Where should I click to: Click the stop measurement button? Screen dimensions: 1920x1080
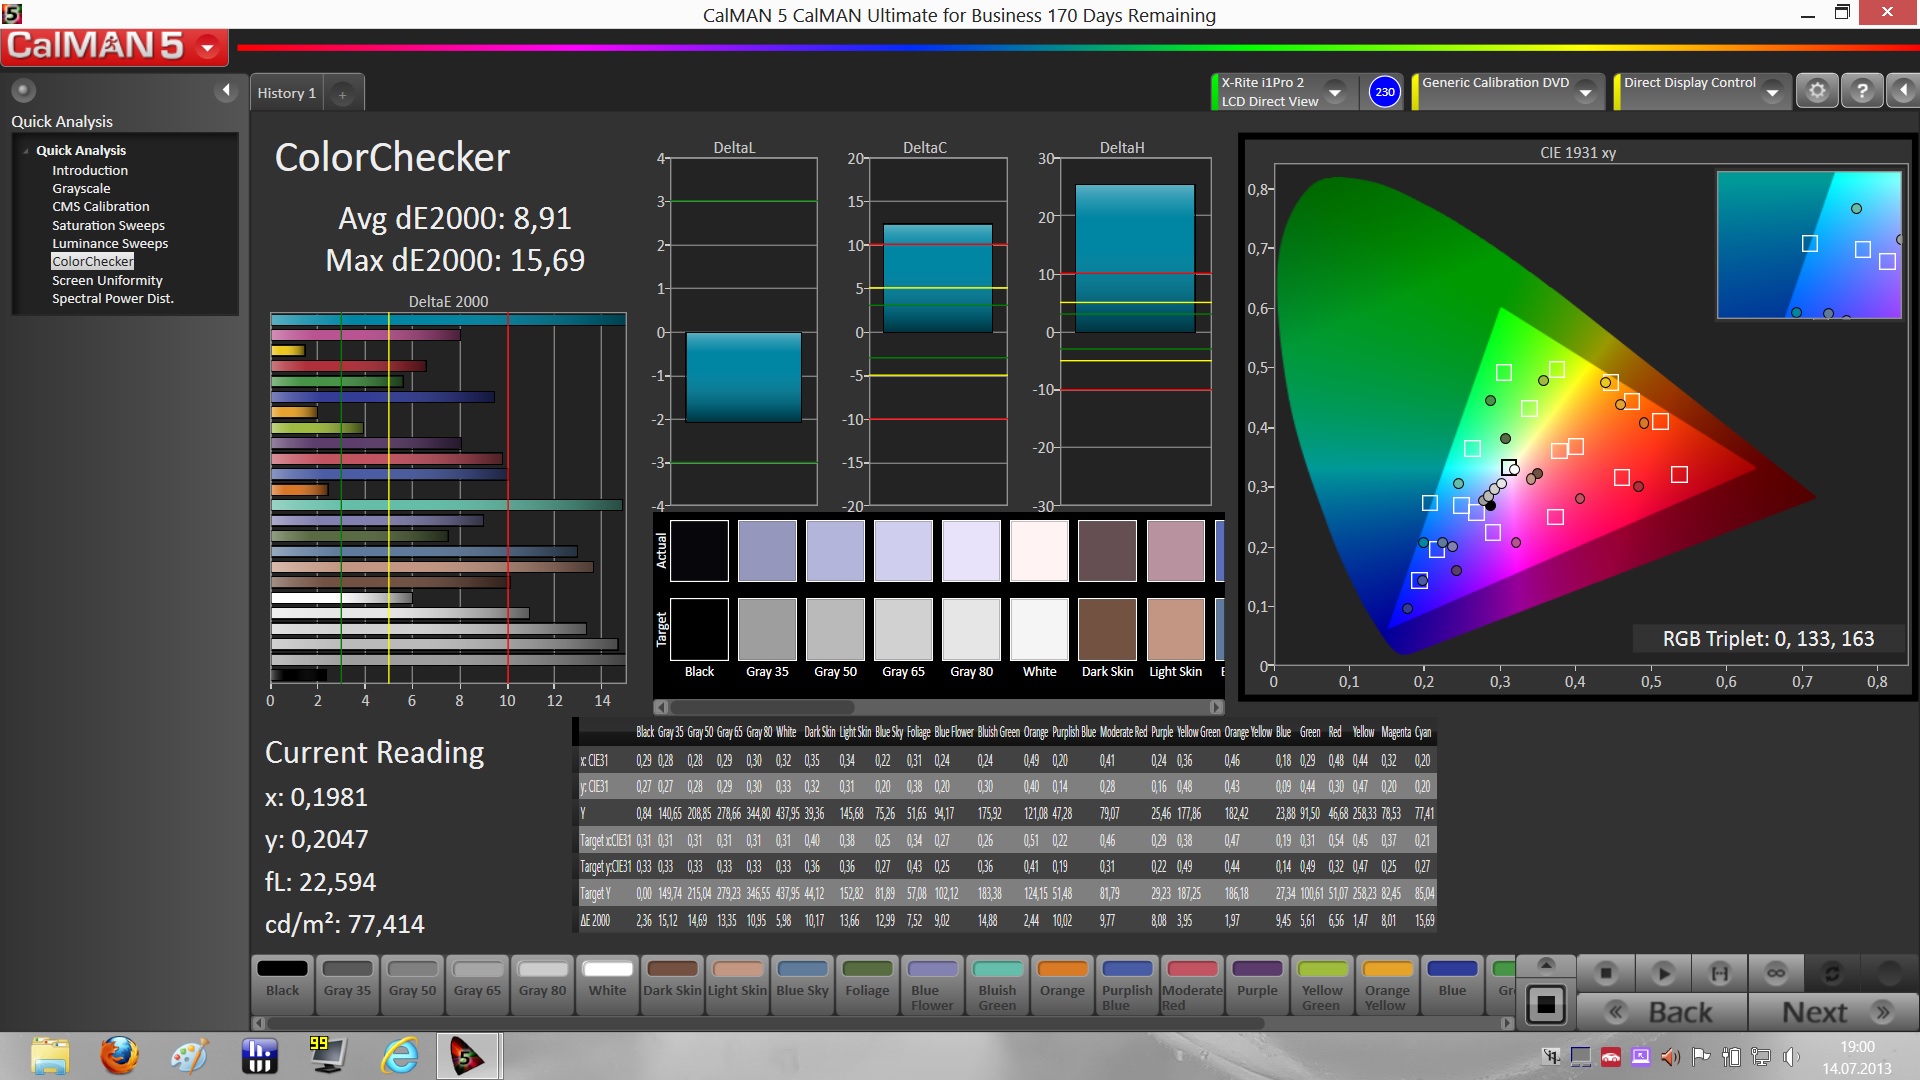1606,973
